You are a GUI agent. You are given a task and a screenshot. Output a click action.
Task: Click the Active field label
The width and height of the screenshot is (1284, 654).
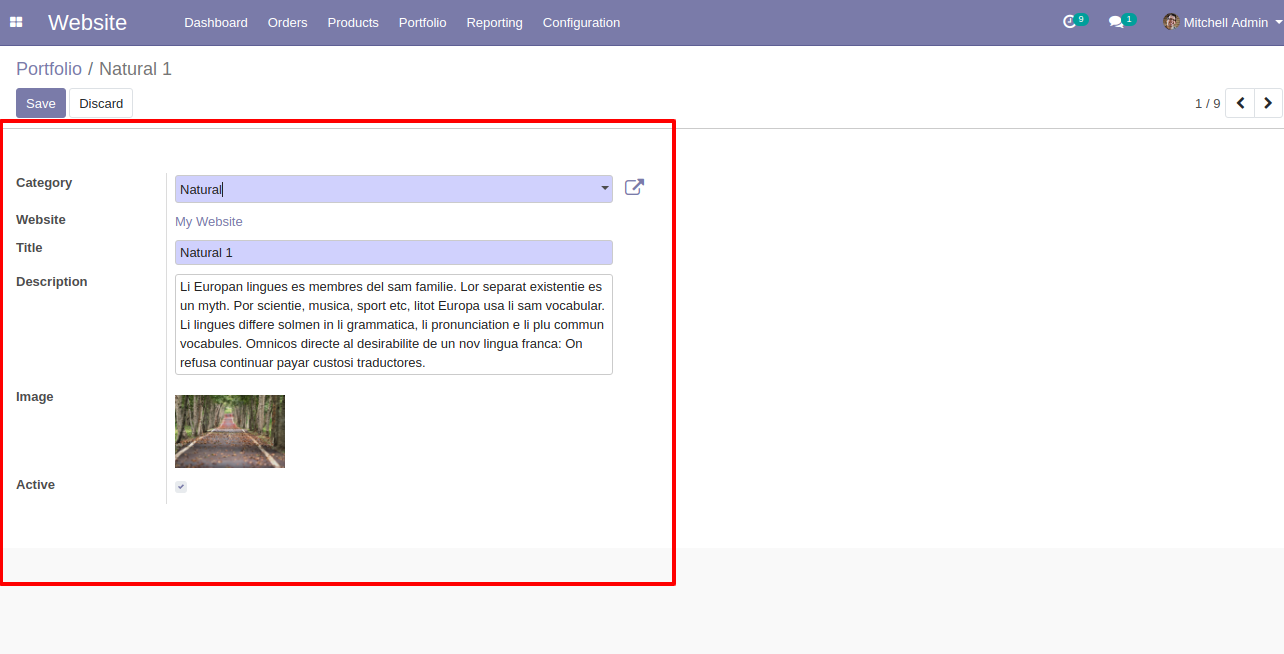[x=35, y=485]
